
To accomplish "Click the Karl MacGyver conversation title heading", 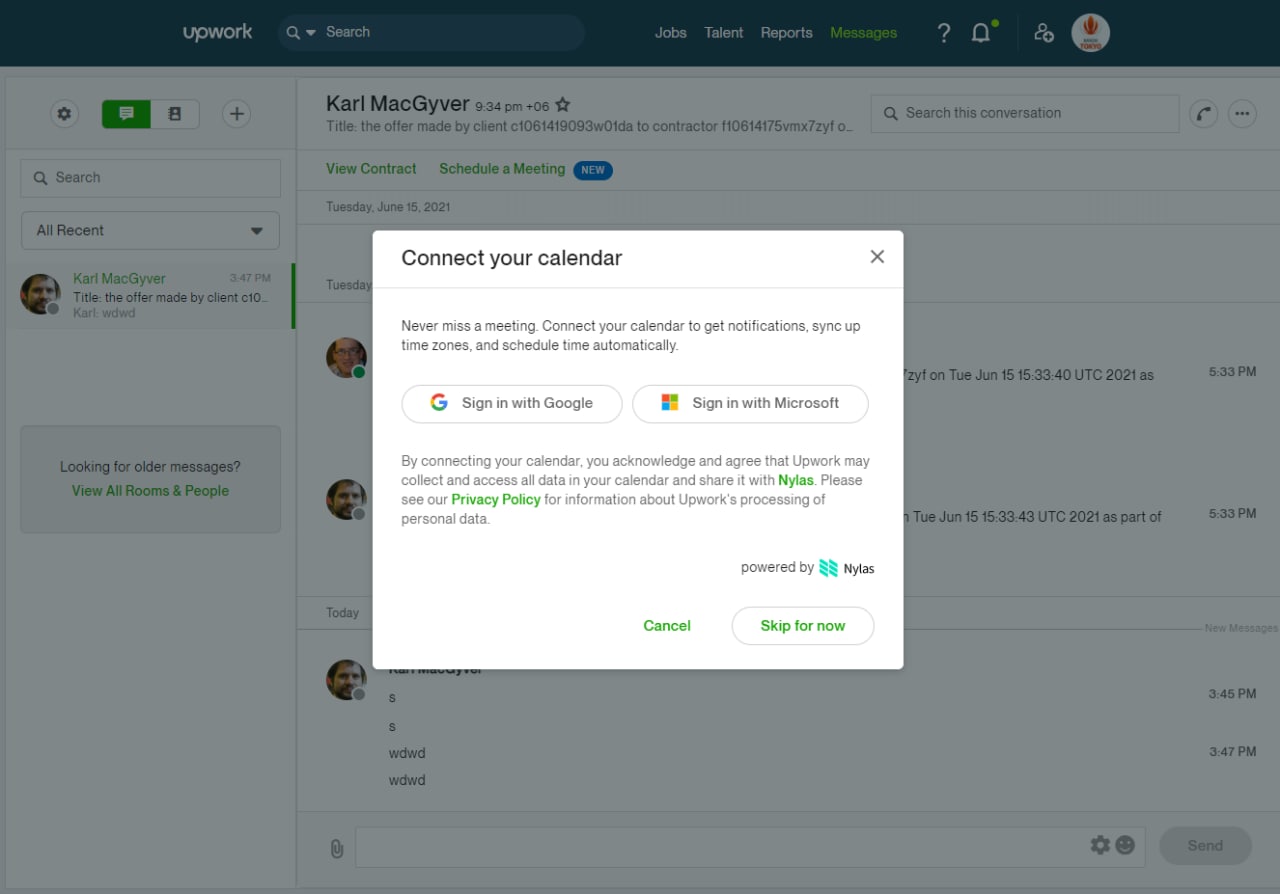I will pyautogui.click(x=398, y=104).
